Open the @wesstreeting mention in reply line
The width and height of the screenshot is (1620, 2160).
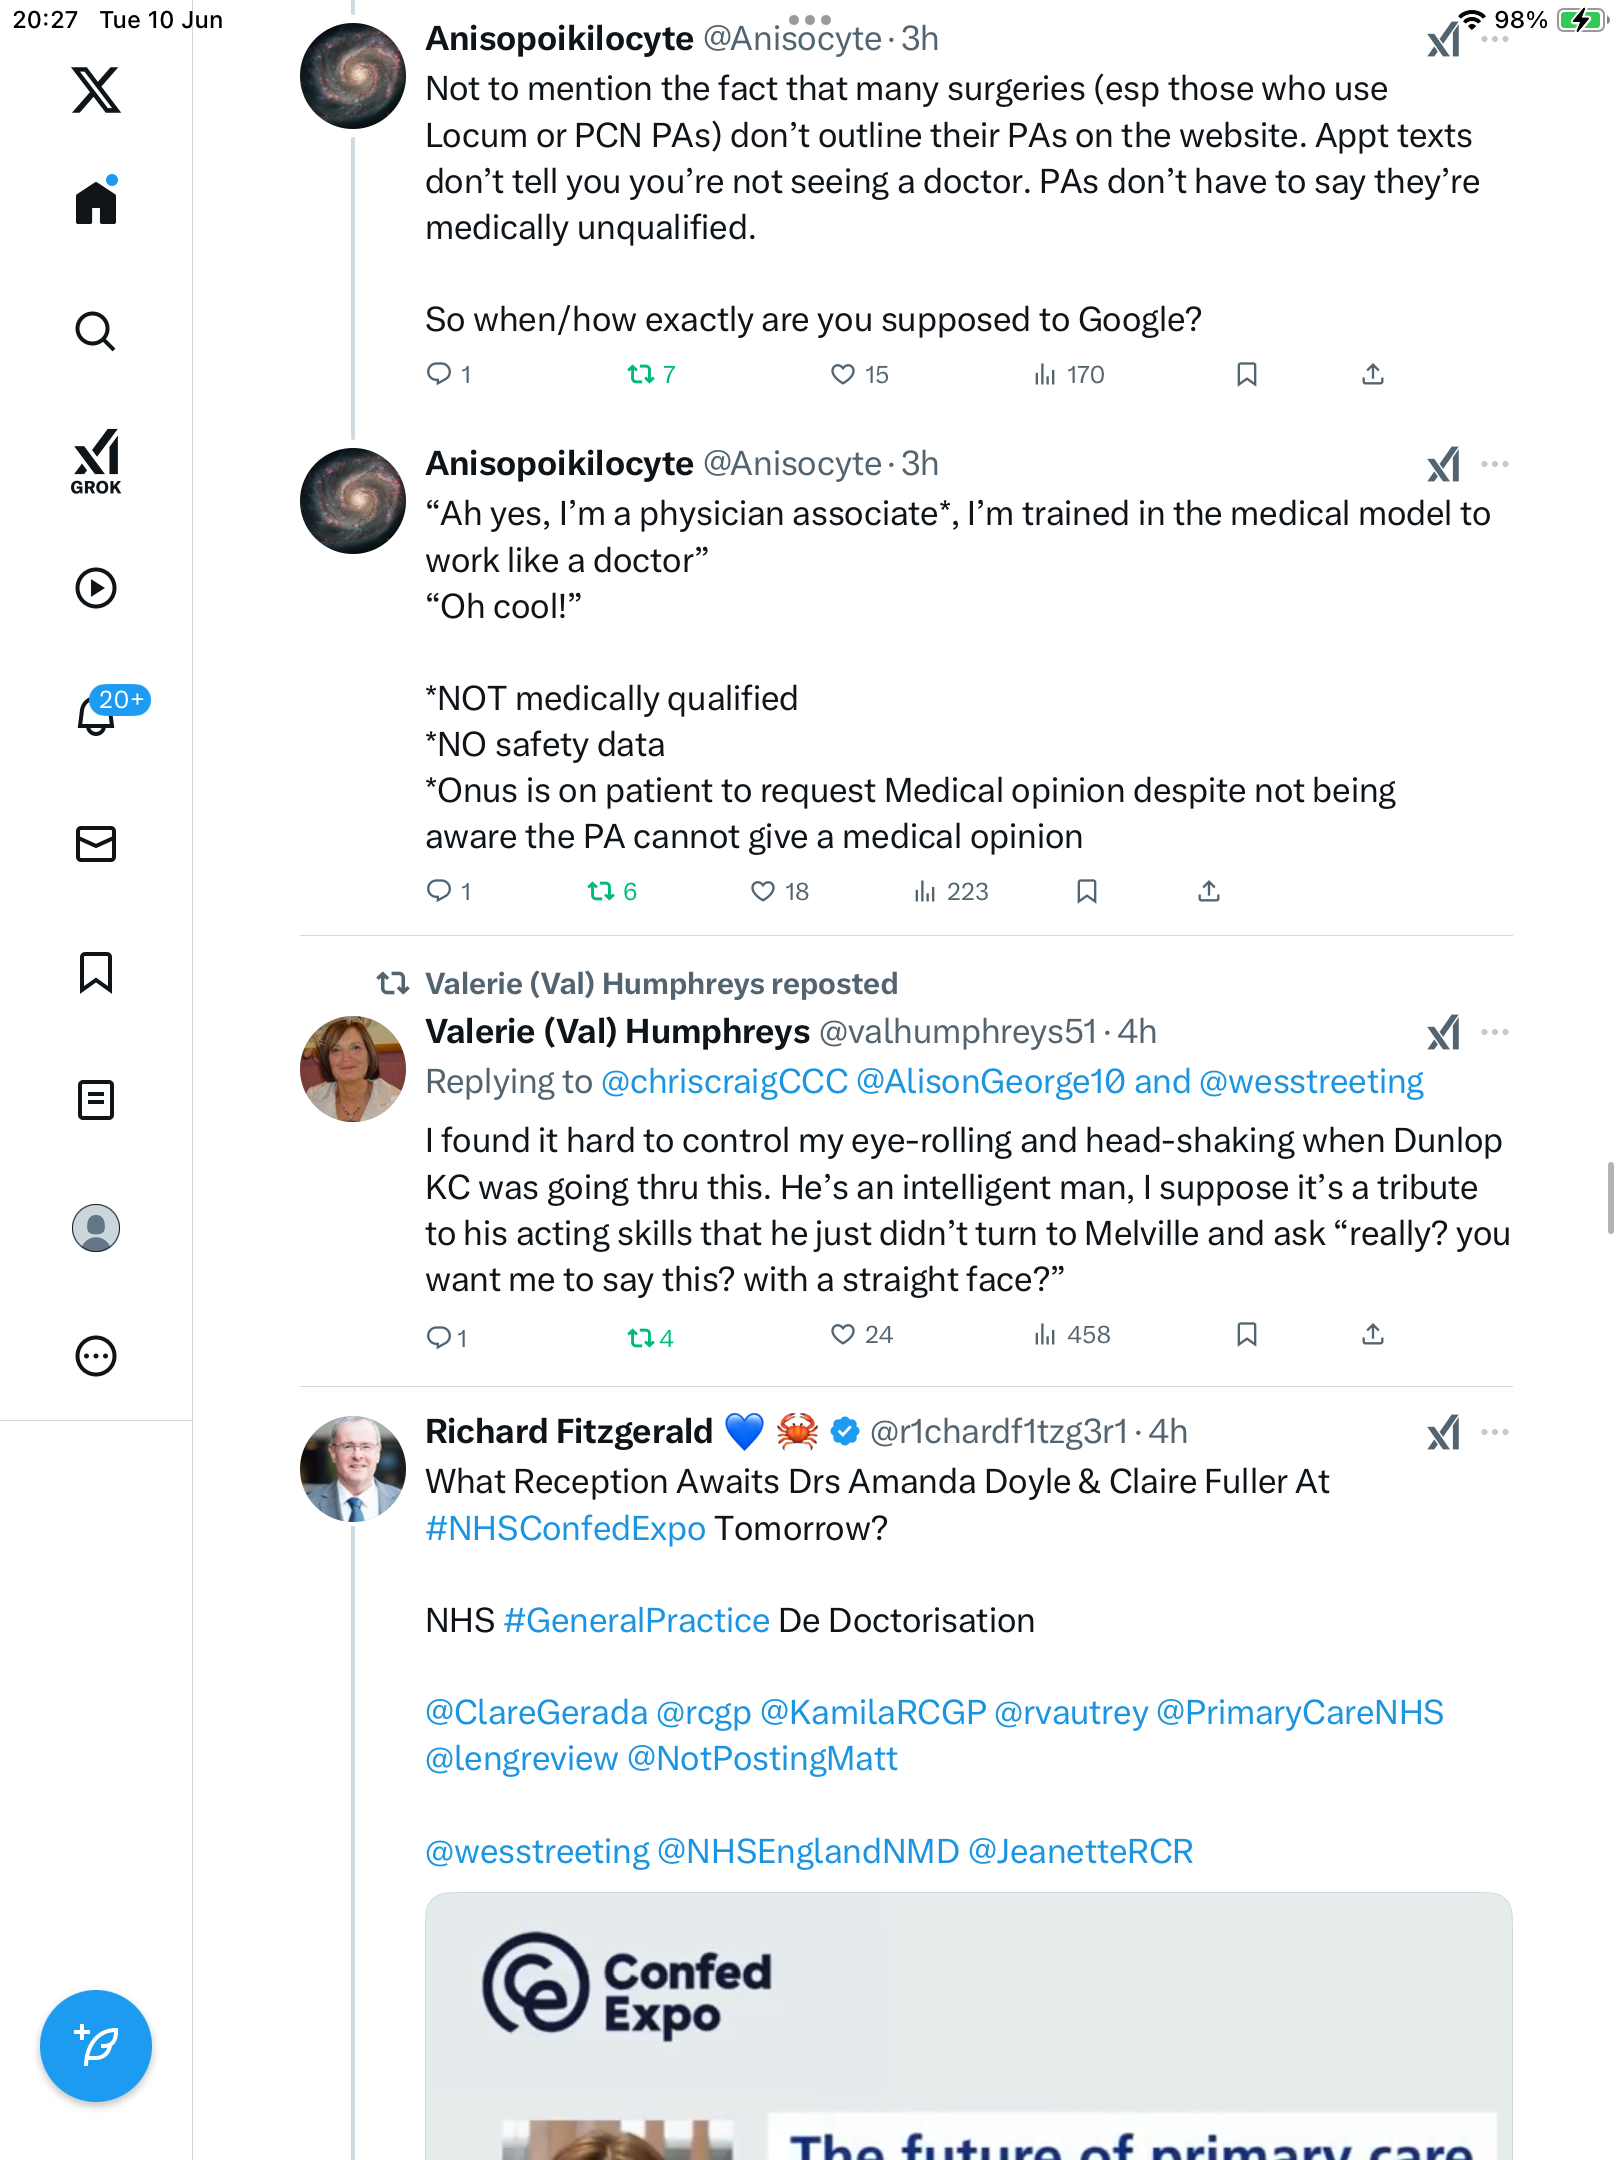point(1311,1081)
